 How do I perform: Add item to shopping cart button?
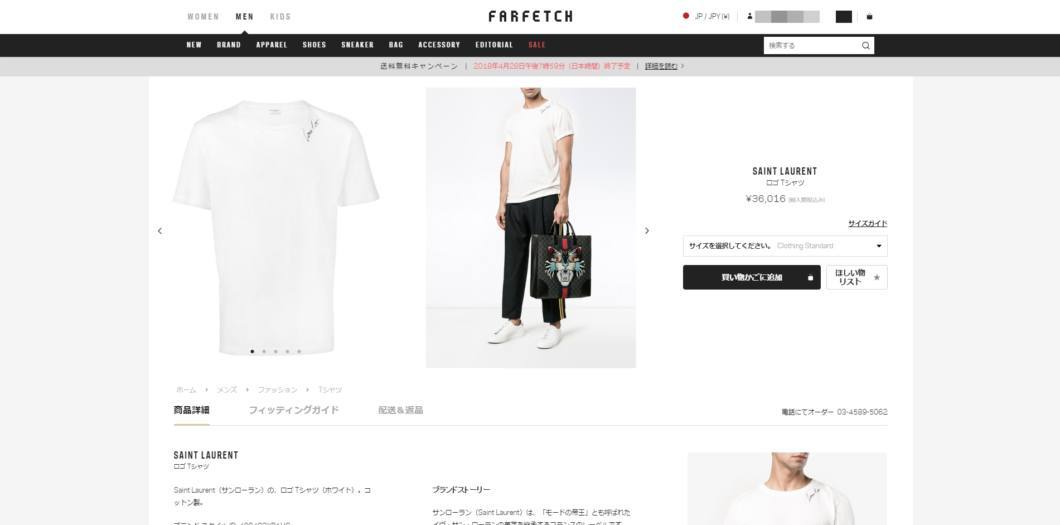[x=752, y=278]
